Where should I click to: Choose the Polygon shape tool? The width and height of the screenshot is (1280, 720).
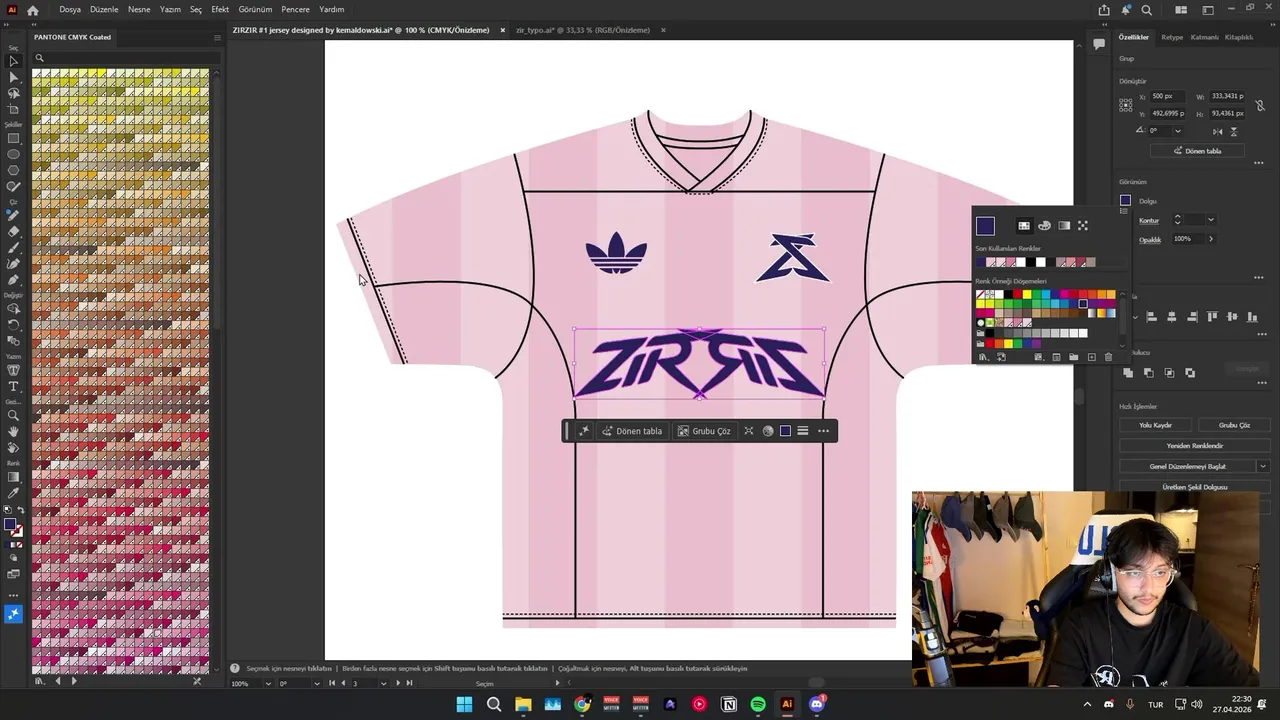point(13,171)
